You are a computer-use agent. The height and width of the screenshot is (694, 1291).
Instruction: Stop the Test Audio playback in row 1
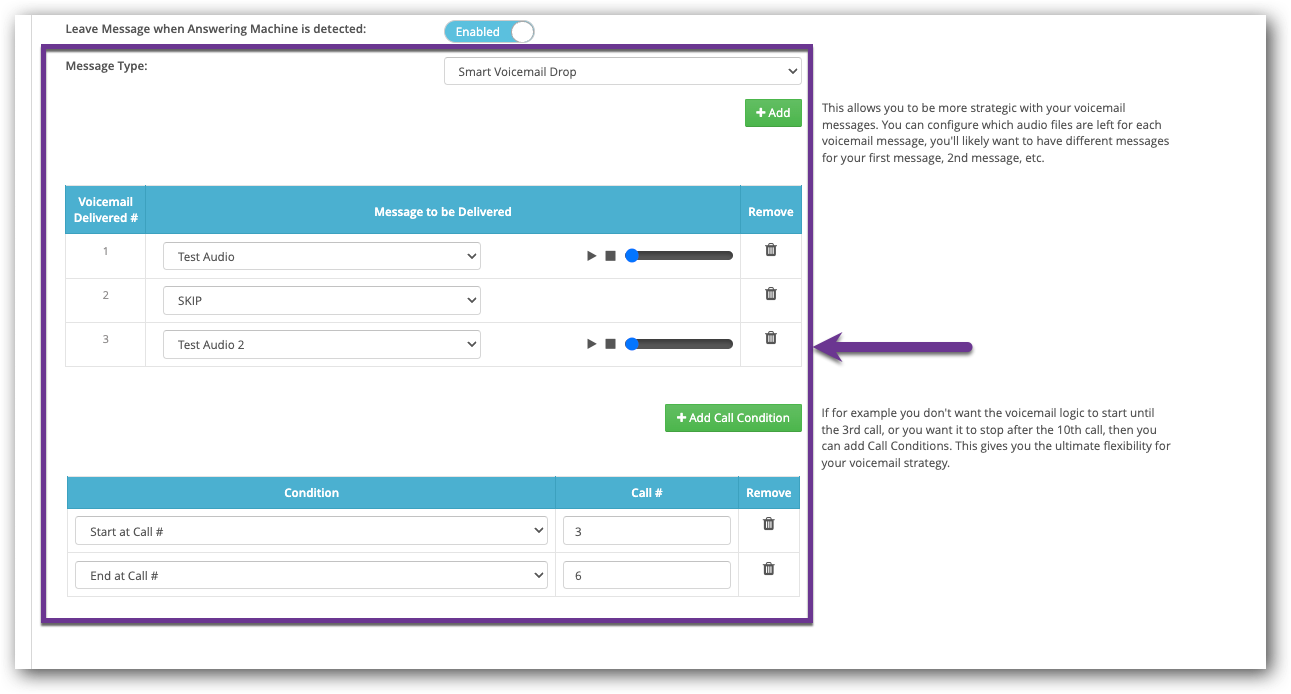click(x=610, y=256)
